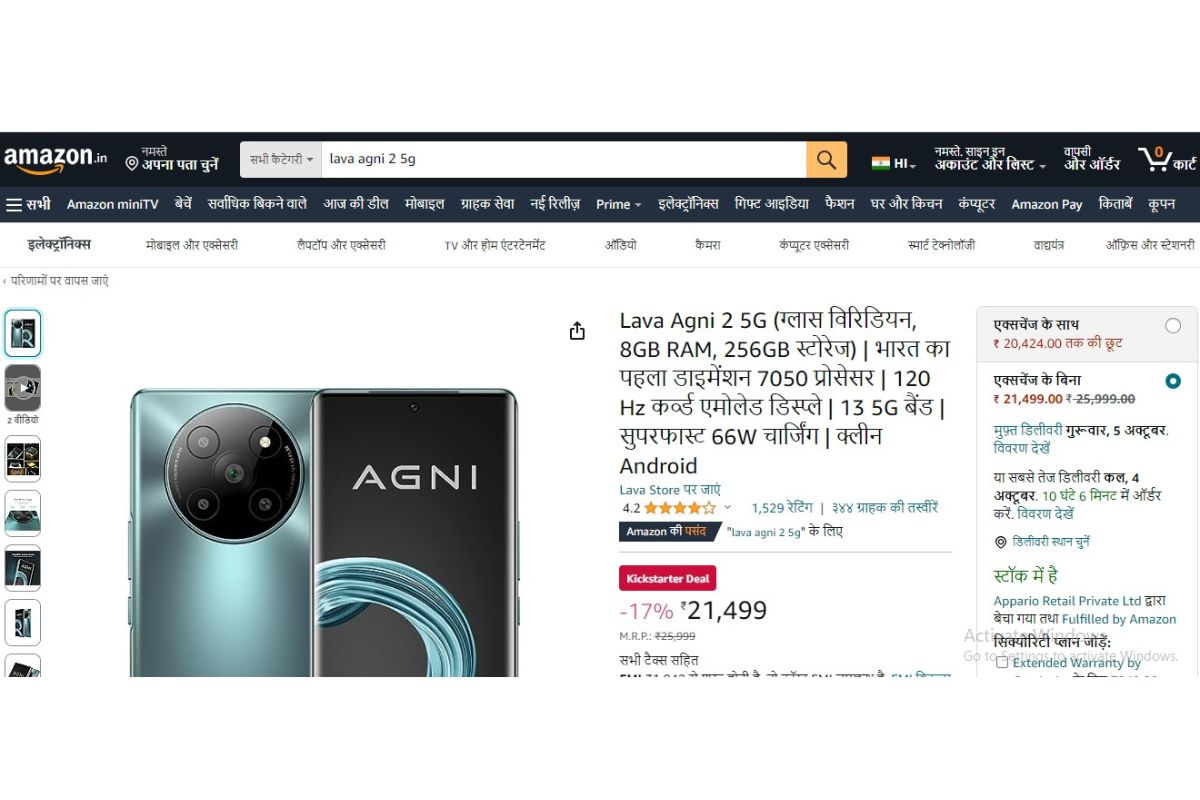
Task: Open 'आज की डील' in the nav bar
Action: pyautogui.click(x=356, y=204)
